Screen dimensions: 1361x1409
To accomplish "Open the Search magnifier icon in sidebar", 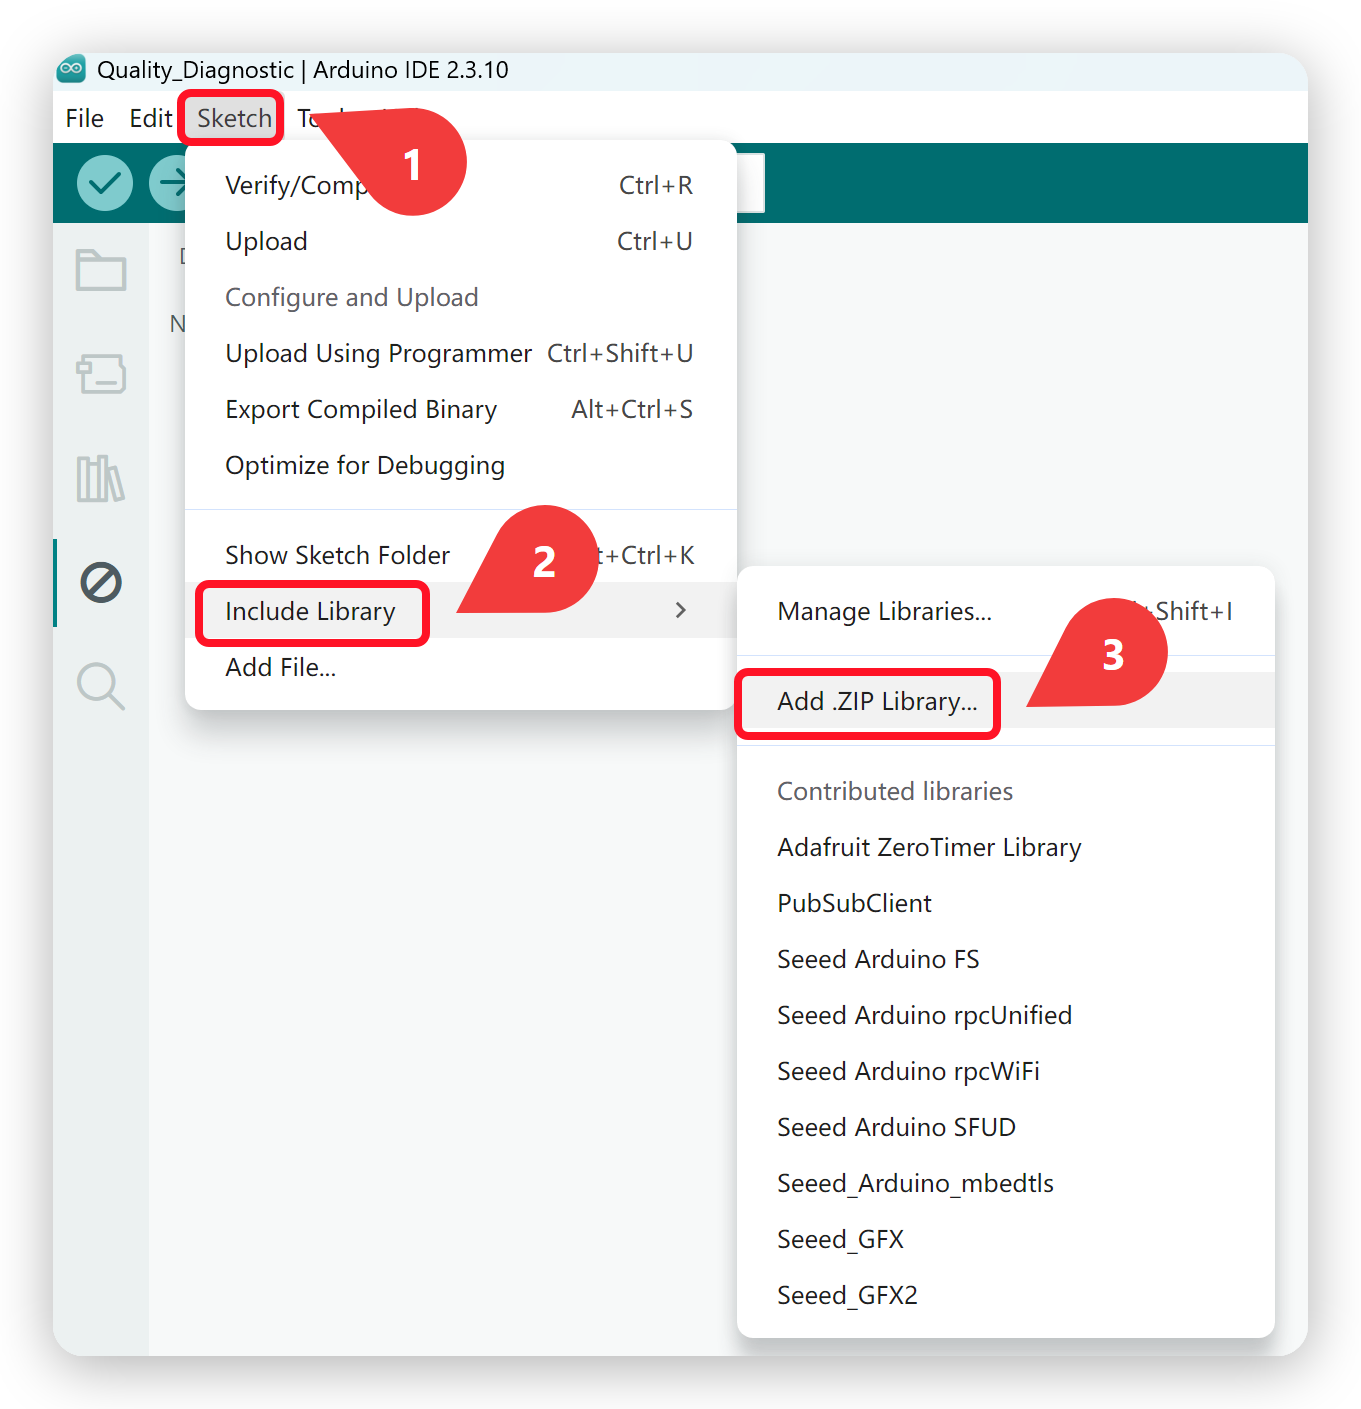I will [101, 687].
